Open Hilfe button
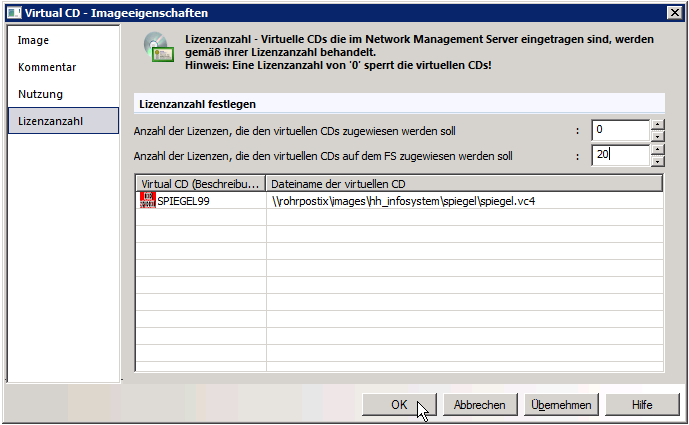The width and height of the screenshot is (689, 425). coord(642,404)
